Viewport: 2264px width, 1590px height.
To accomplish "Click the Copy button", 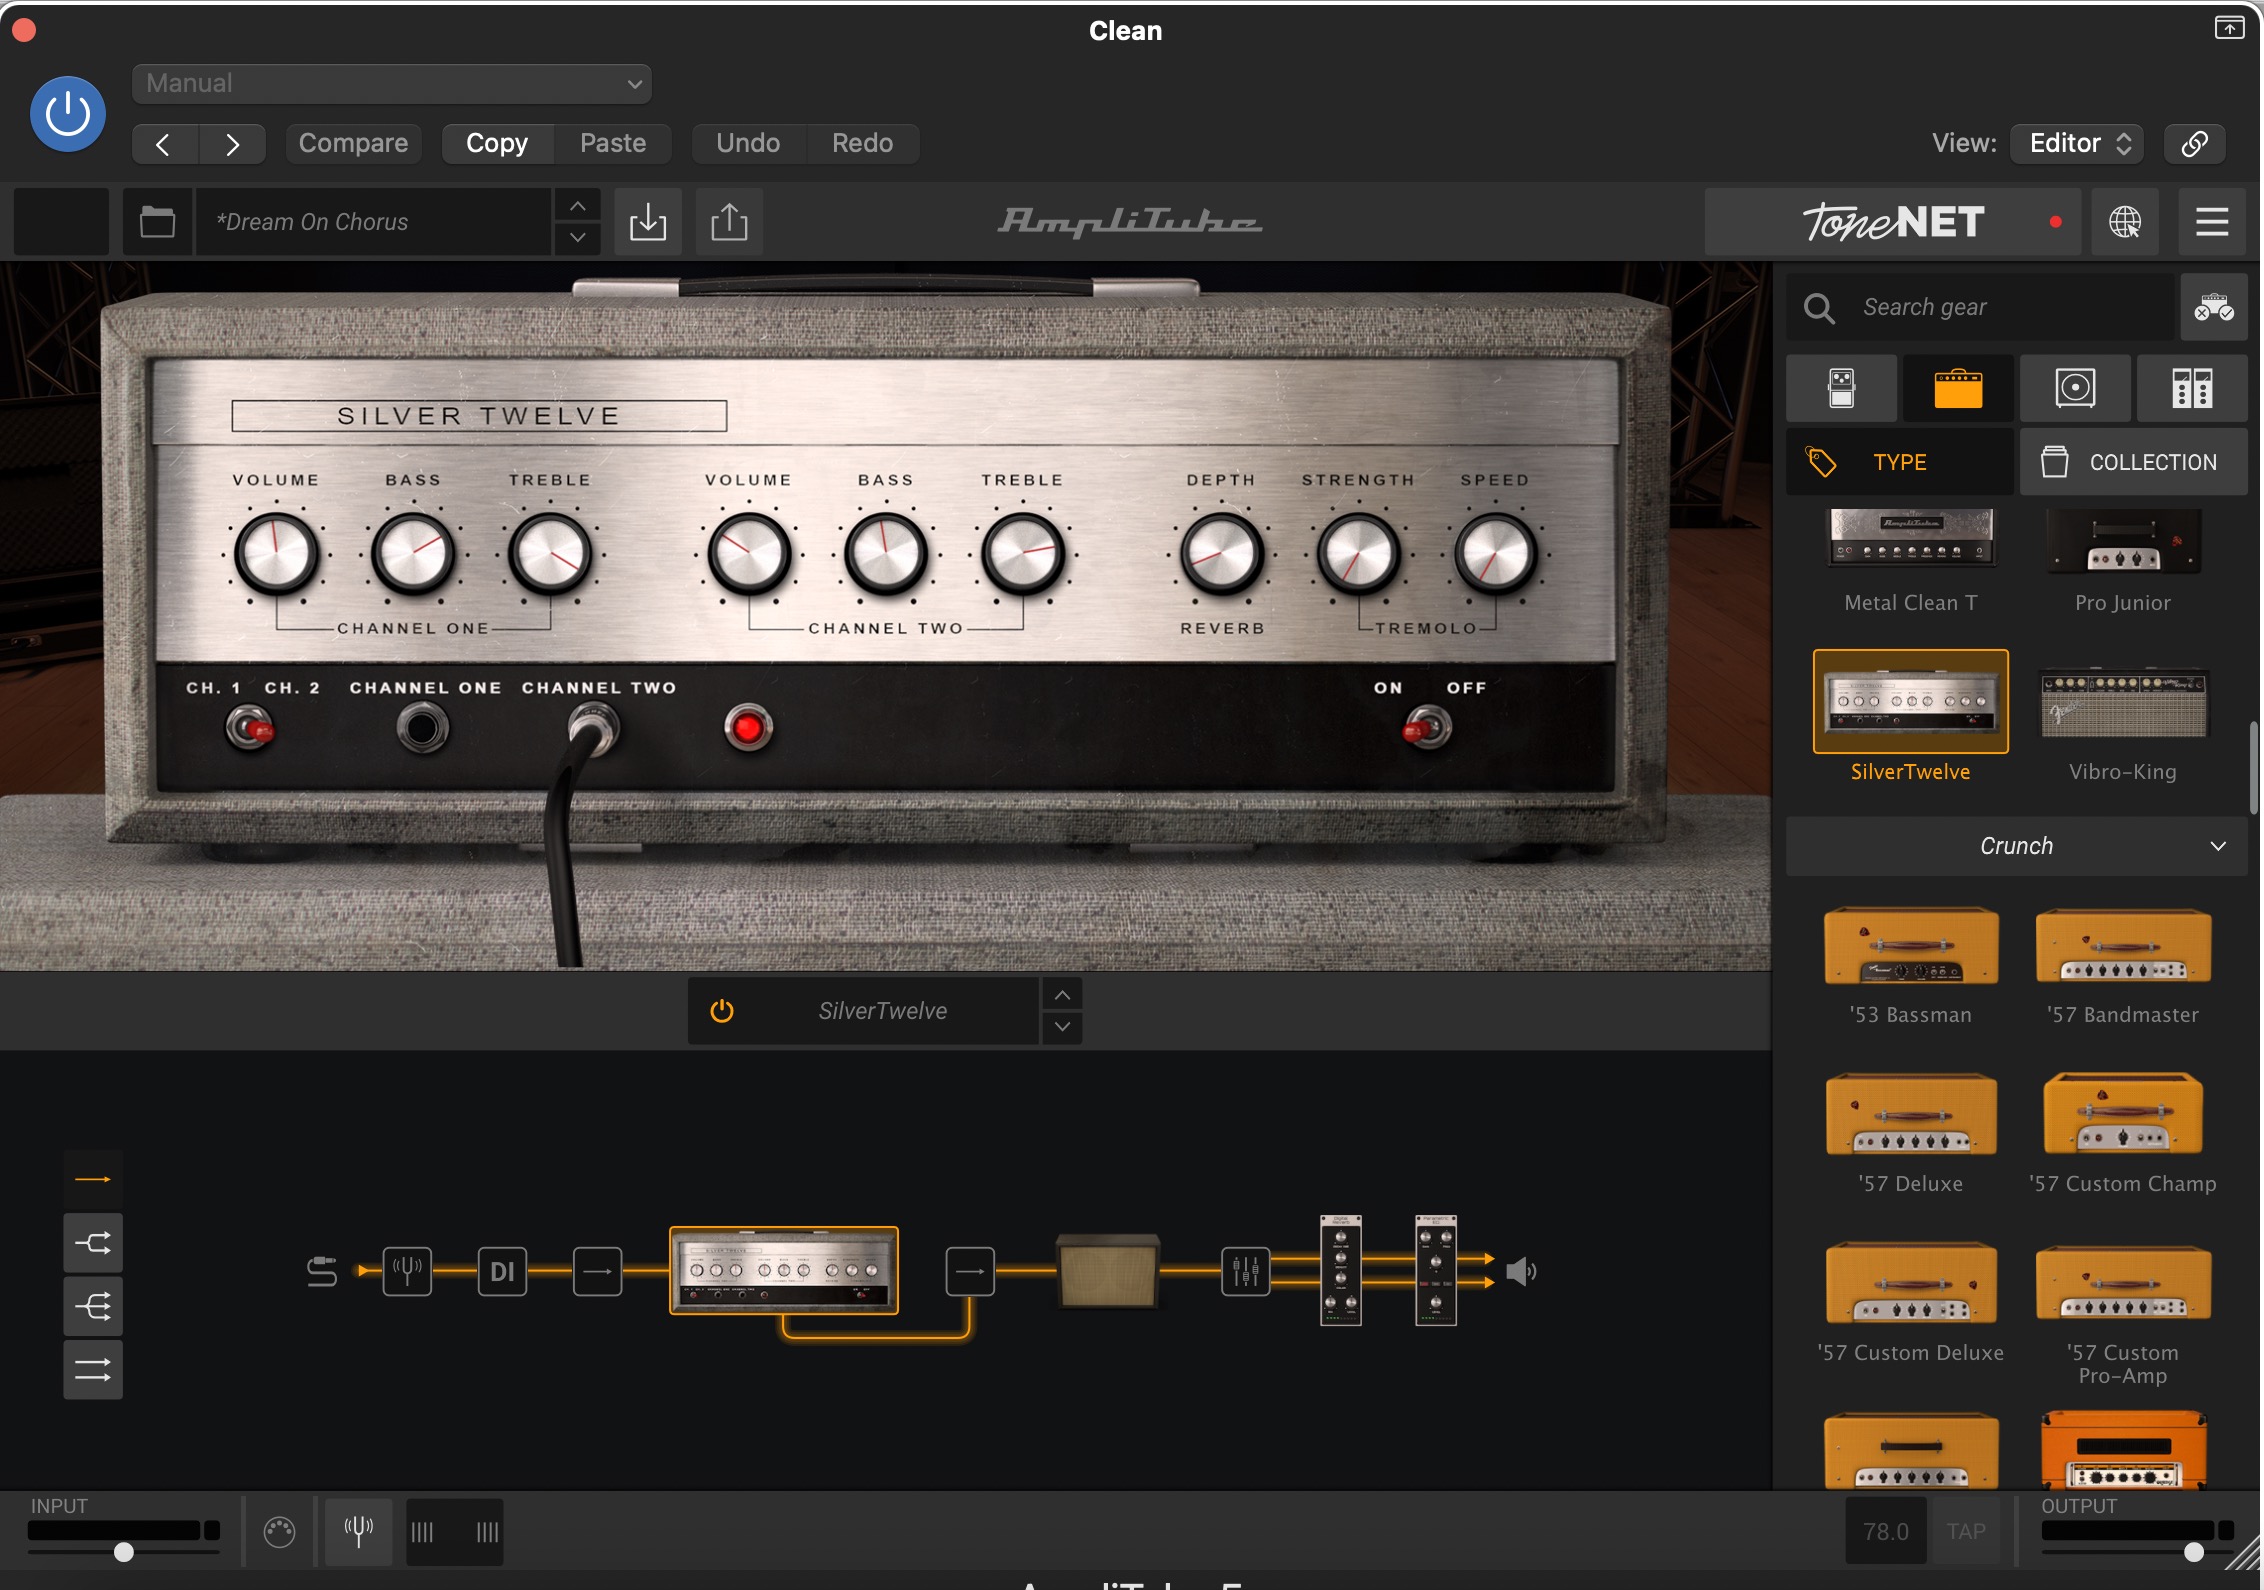I will [497, 144].
